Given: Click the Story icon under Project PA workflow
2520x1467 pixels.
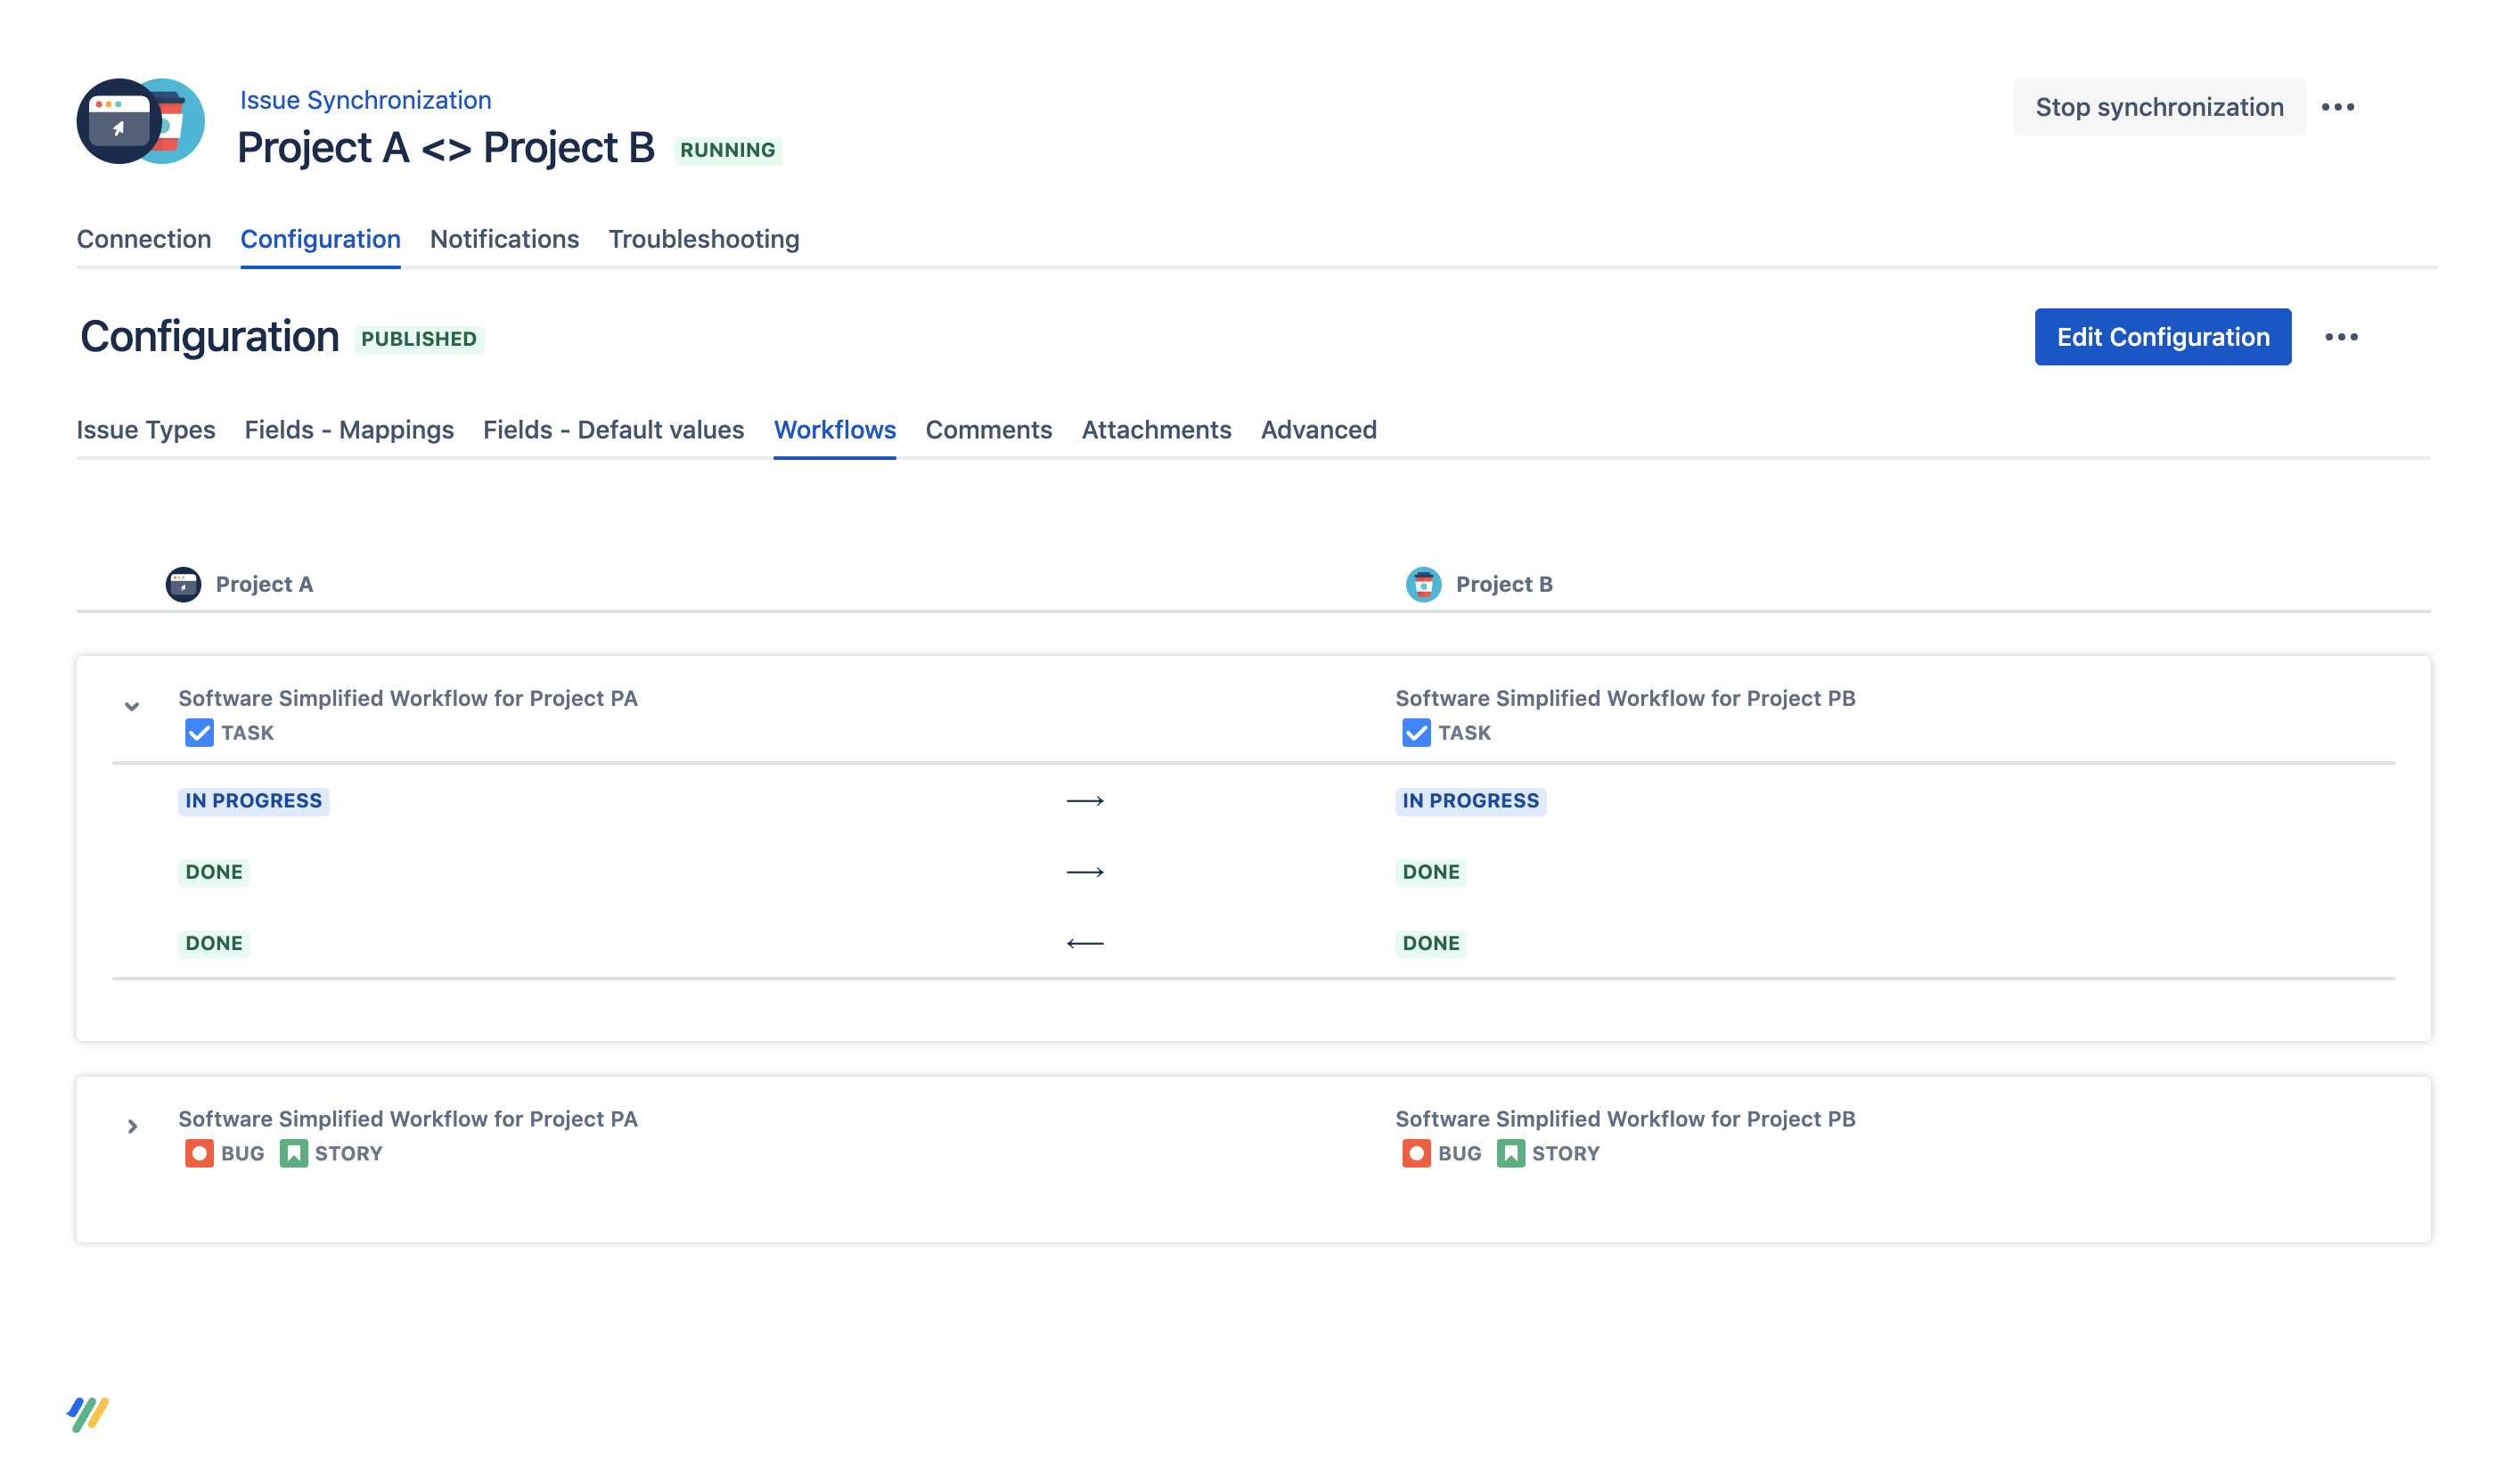Looking at the screenshot, I should click(x=293, y=1154).
